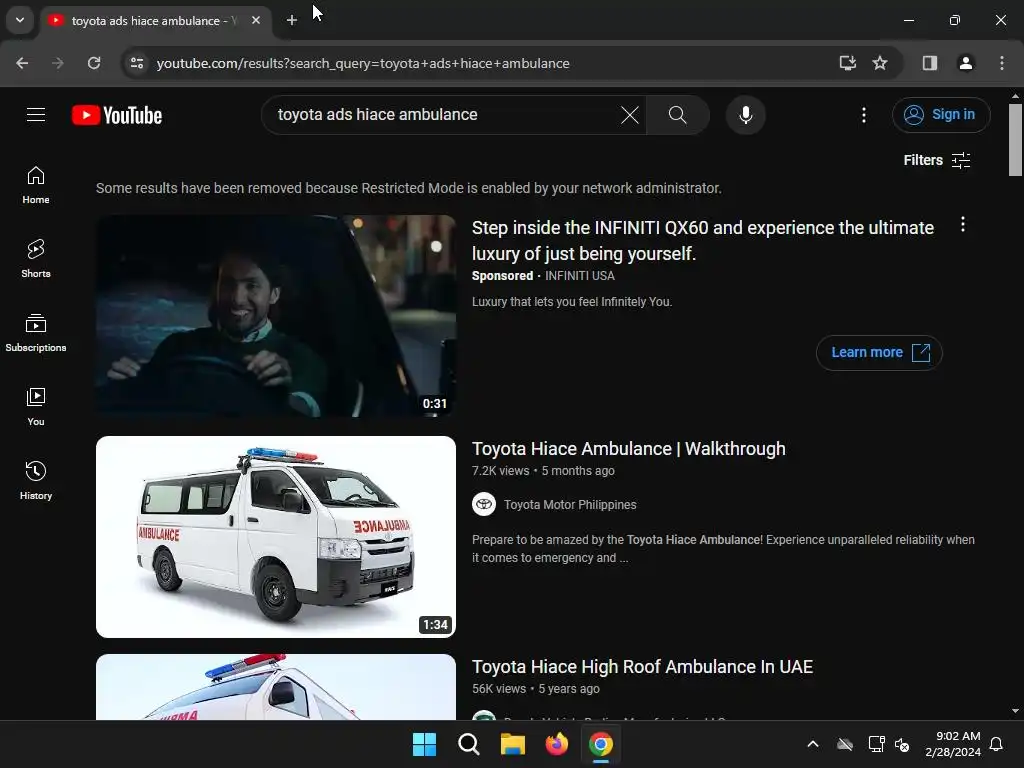The width and height of the screenshot is (1024, 768).
Task: Click the 'Restricted Mode is enabled' notice text
Action: point(409,188)
